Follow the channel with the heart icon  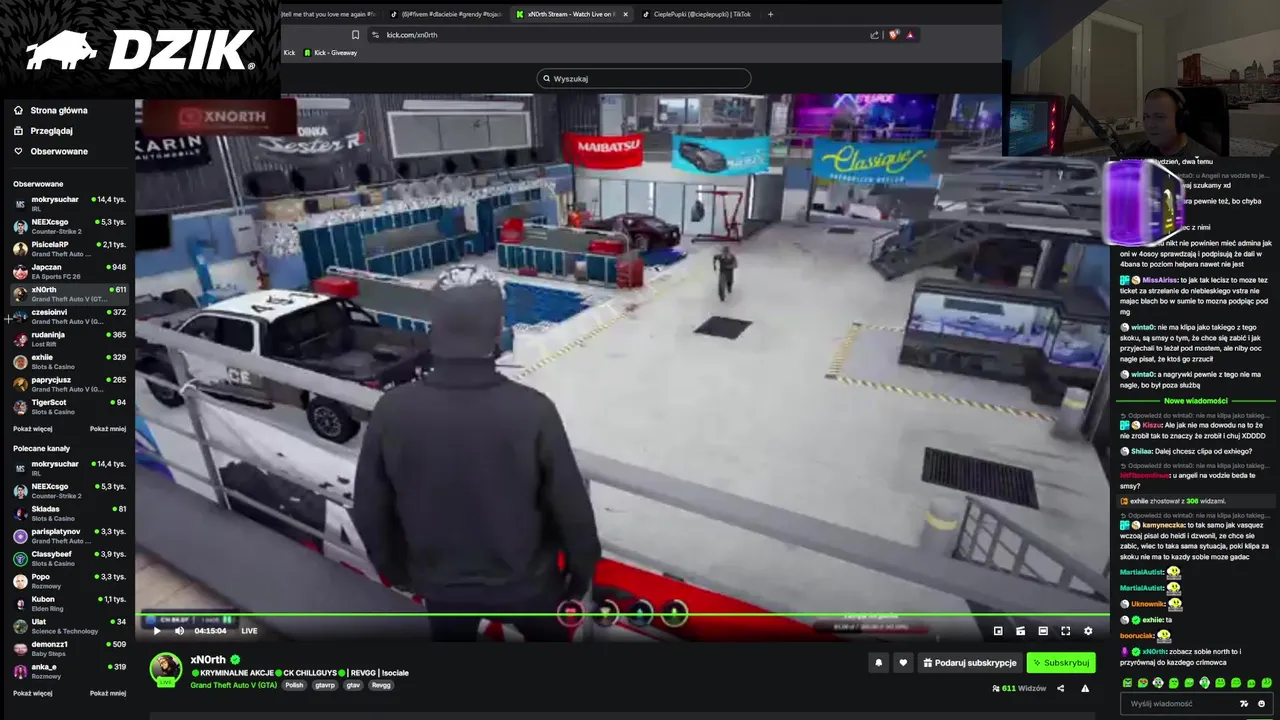click(903, 662)
